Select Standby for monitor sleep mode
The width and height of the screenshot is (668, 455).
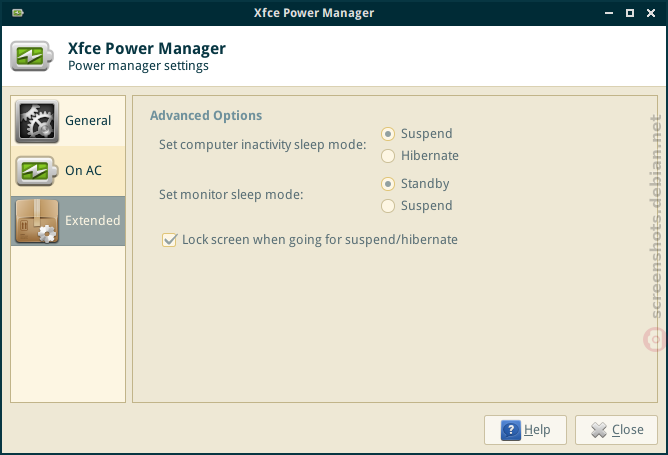point(415,184)
